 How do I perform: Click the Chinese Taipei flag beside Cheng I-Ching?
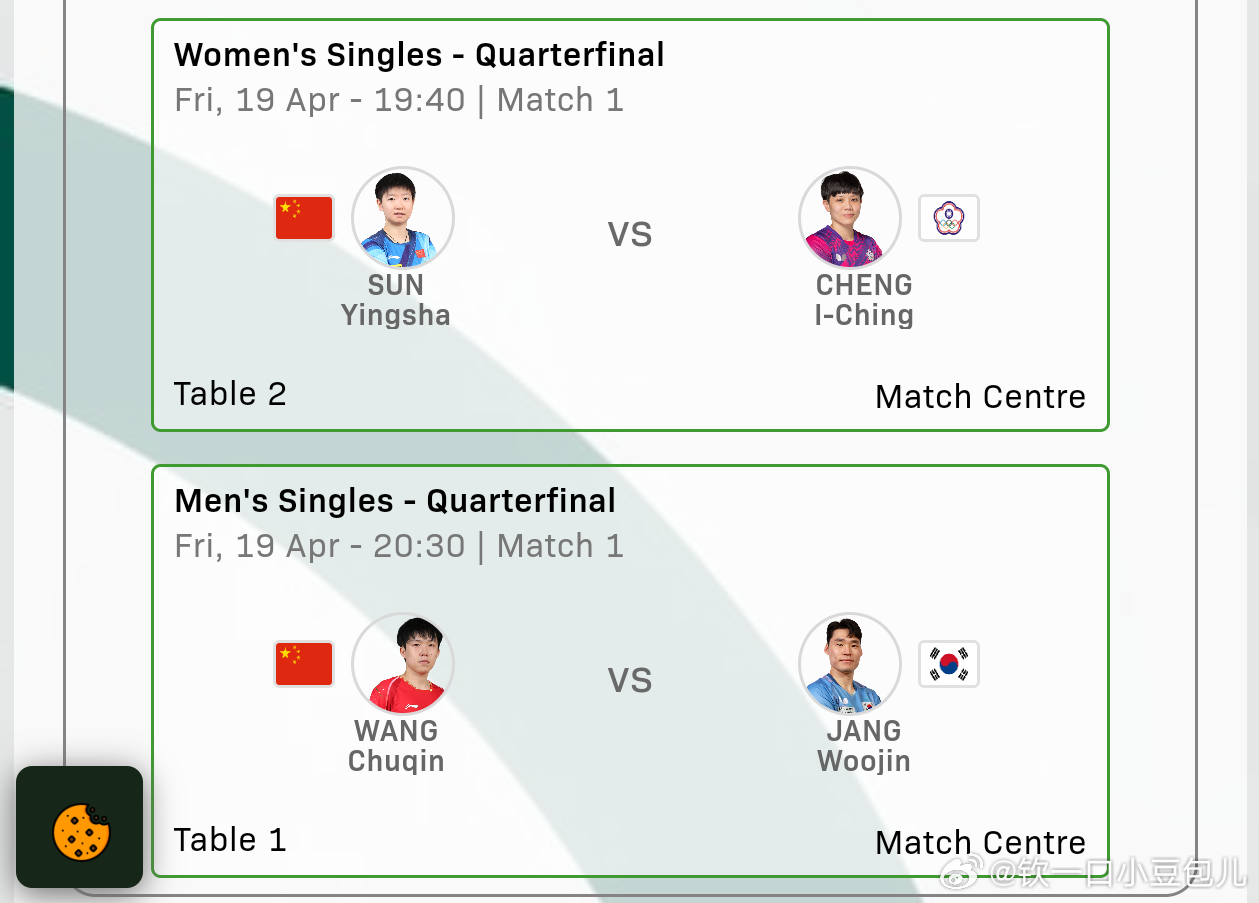[x=949, y=218]
